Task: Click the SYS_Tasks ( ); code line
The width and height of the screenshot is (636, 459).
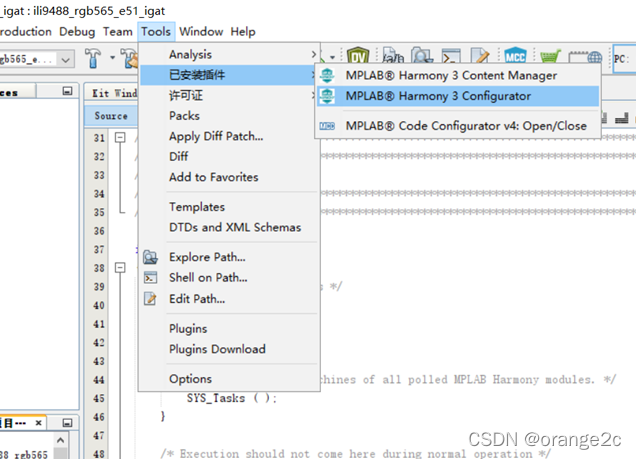Action: [x=232, y=398]
